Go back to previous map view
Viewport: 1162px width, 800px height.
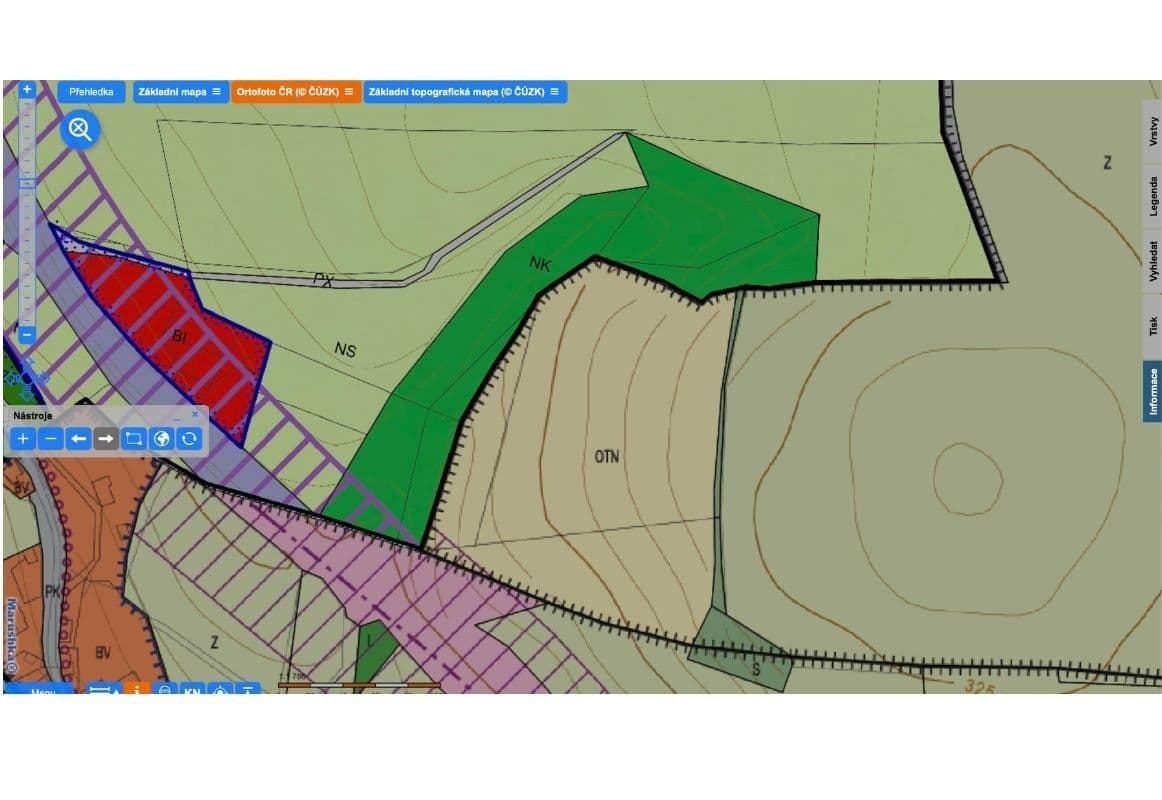[x=78, y=438]
